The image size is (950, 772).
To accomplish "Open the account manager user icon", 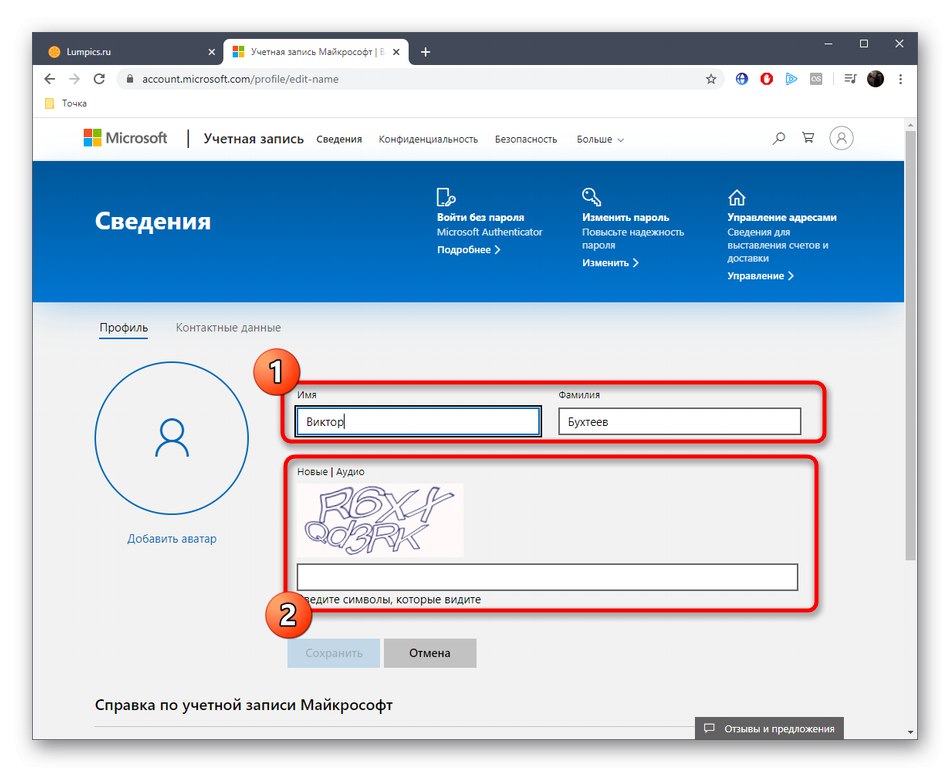I will pos(841,138).
